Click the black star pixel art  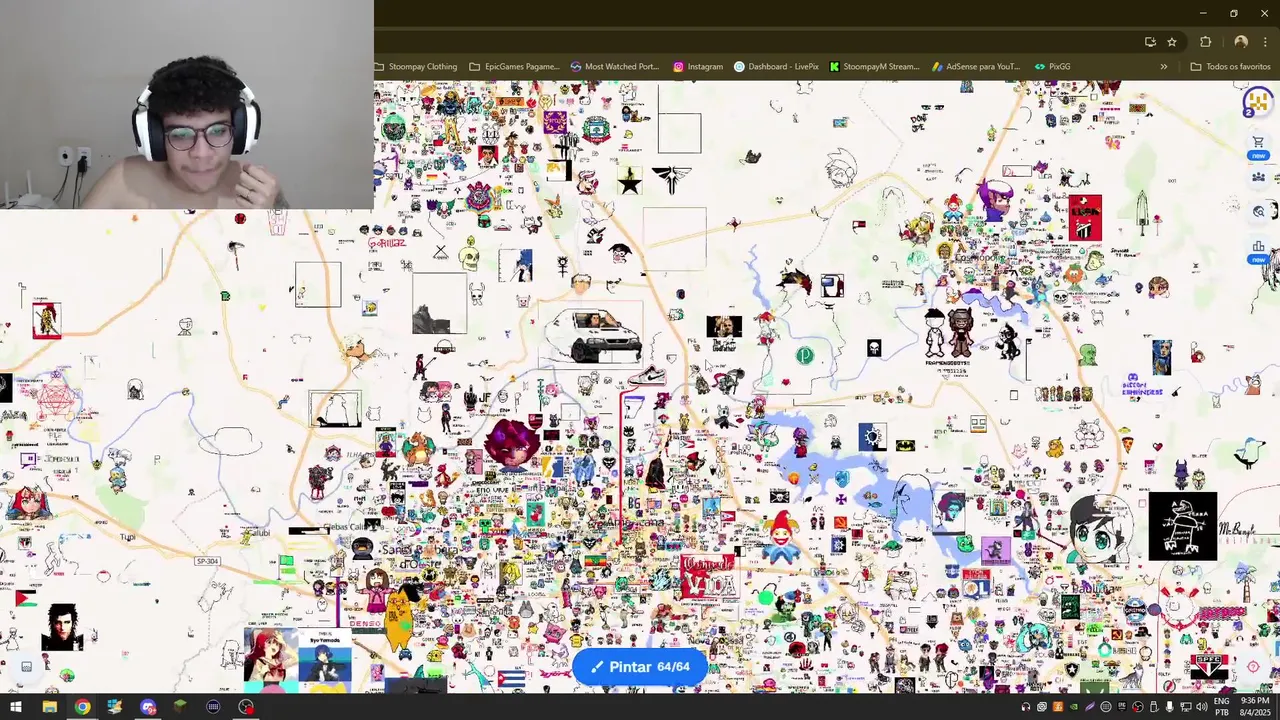[x=630, y=182]
